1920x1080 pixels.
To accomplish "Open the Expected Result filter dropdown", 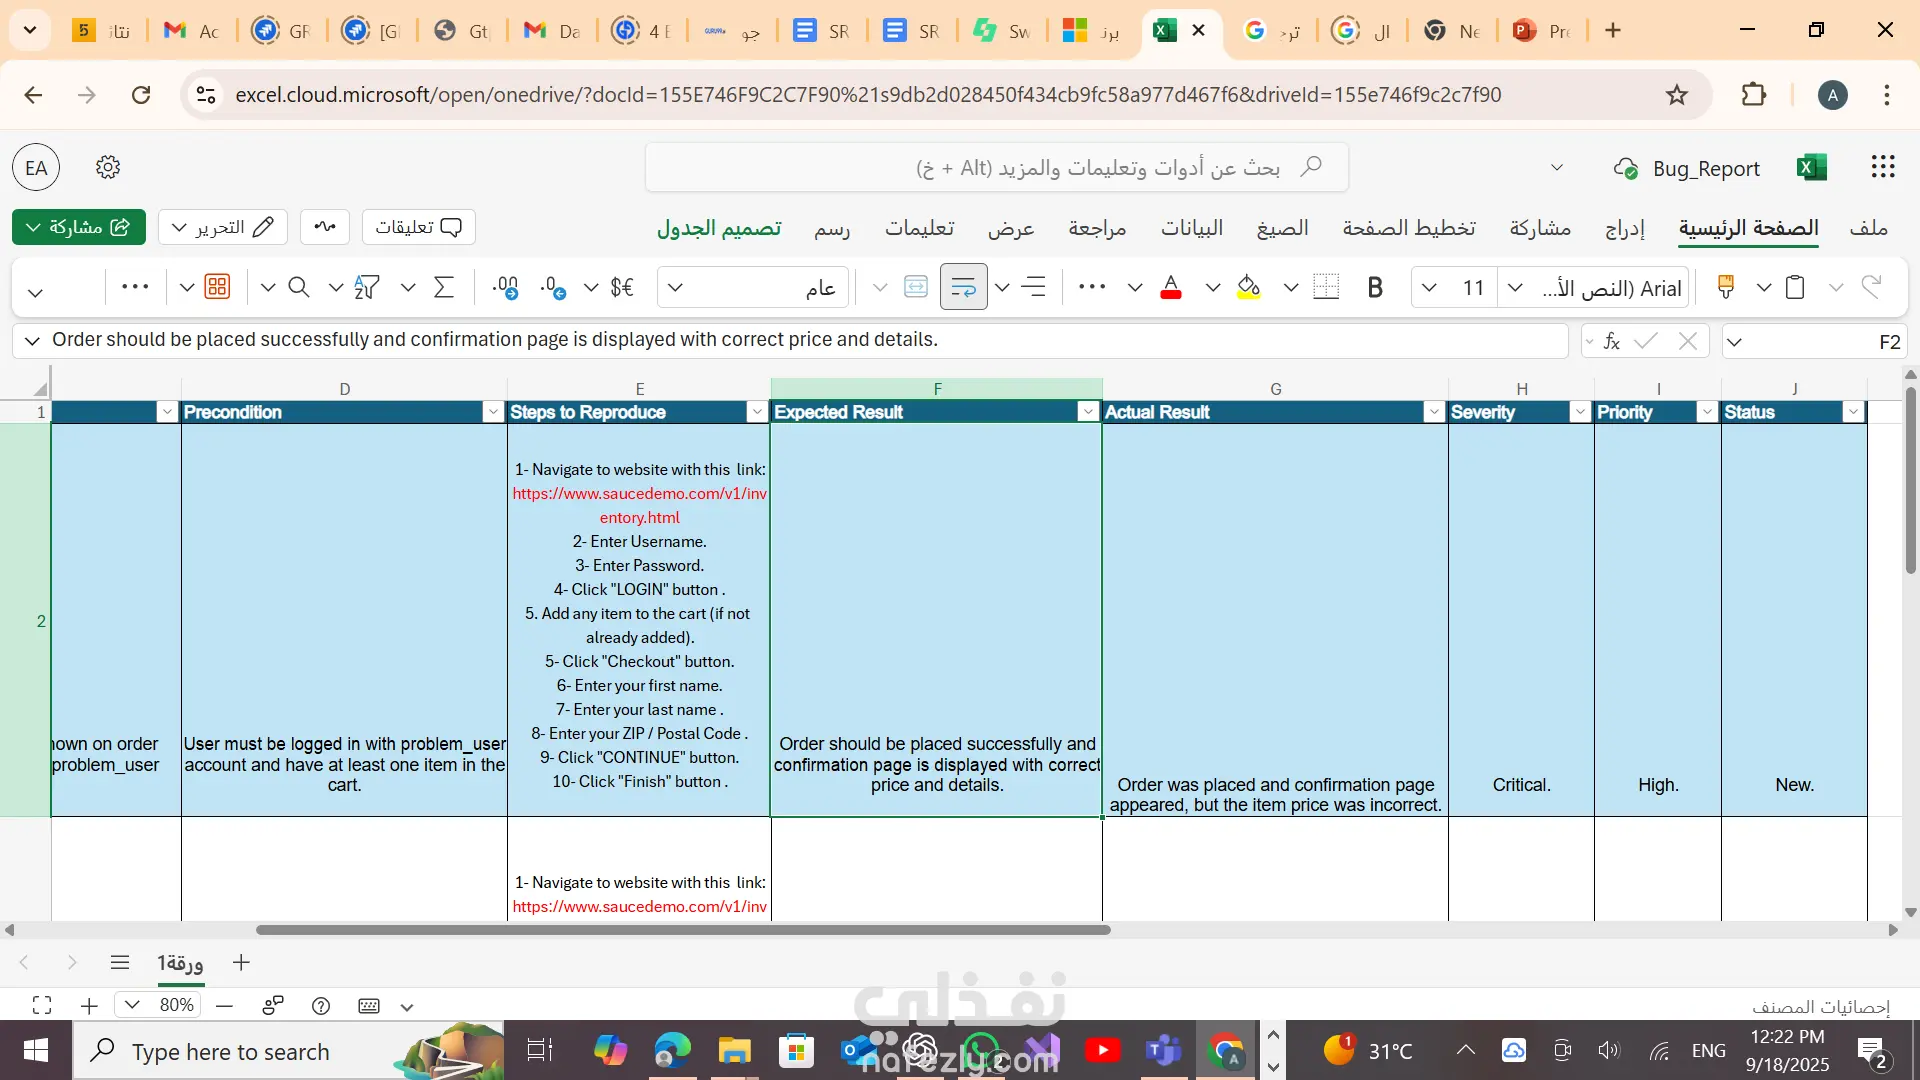I will [1088, 412].
